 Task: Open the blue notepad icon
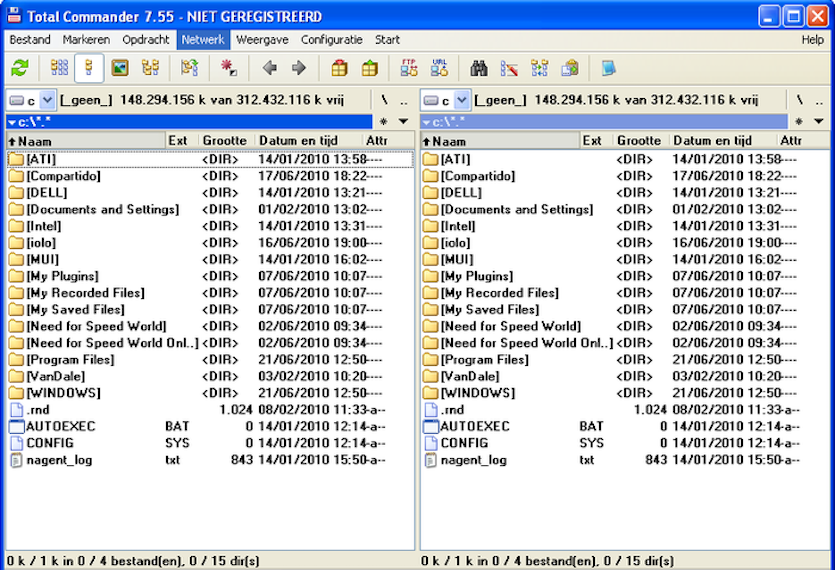pyautogui.click(x=608, y=68)
